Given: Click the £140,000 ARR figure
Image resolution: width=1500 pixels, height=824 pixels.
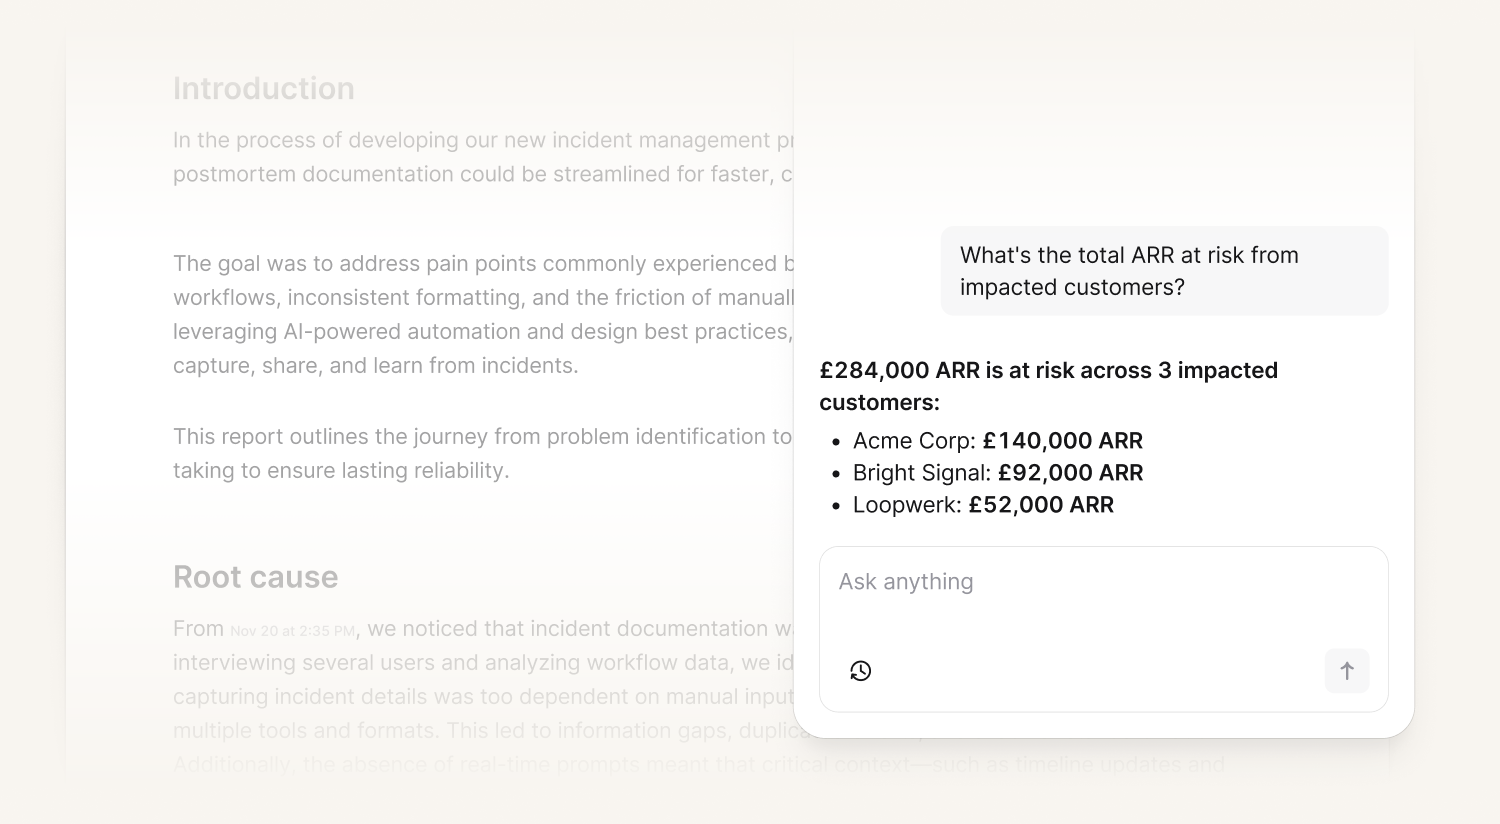Looking at the screenshot, I should pyautogui.click(x=1062, y=441).
